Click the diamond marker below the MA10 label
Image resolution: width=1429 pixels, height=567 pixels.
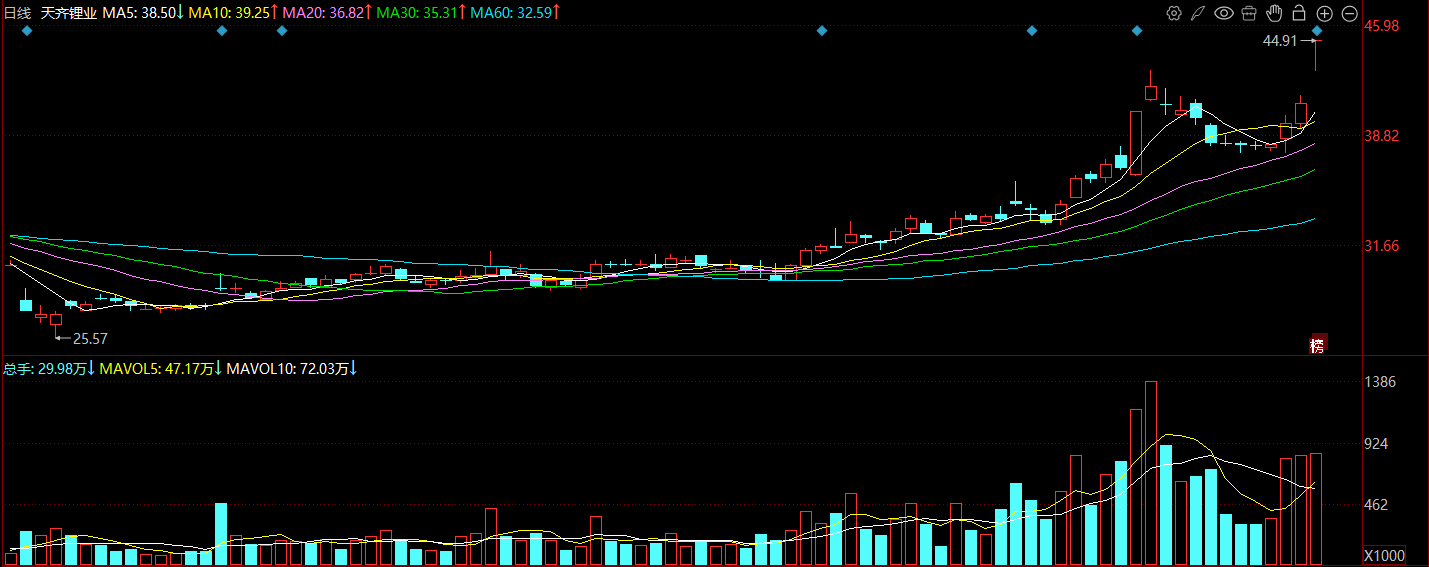coord(222,31)
